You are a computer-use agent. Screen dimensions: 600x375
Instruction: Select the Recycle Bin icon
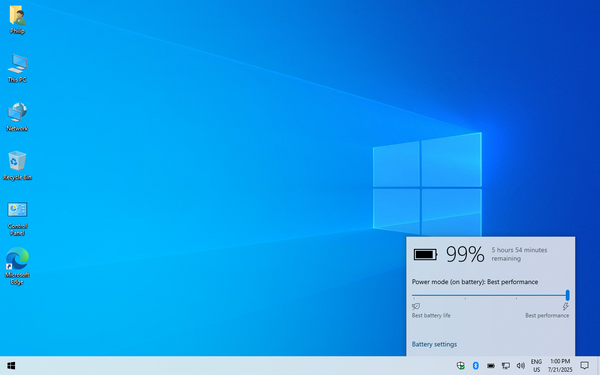click(17, 165)
